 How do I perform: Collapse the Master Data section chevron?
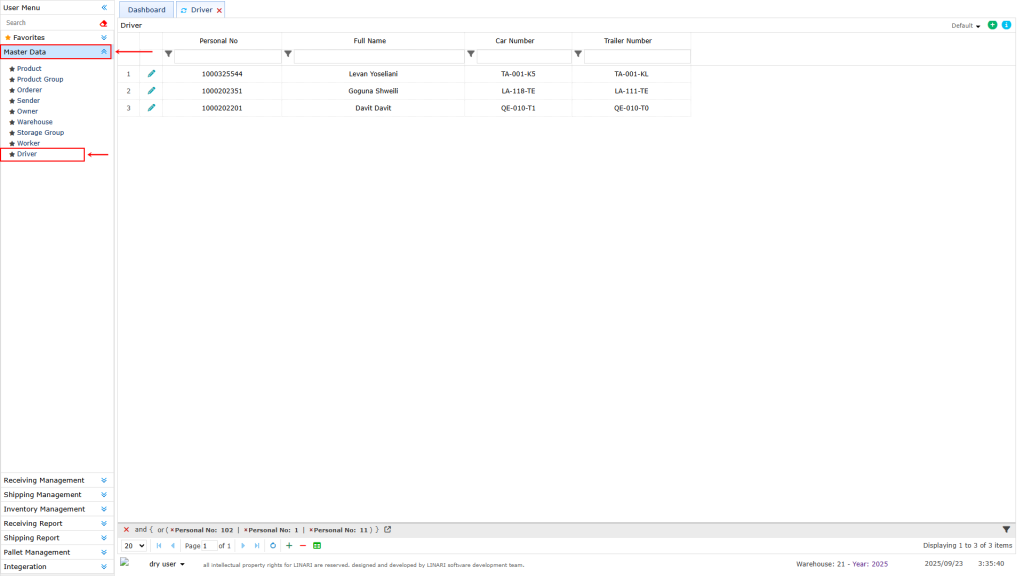104,51
